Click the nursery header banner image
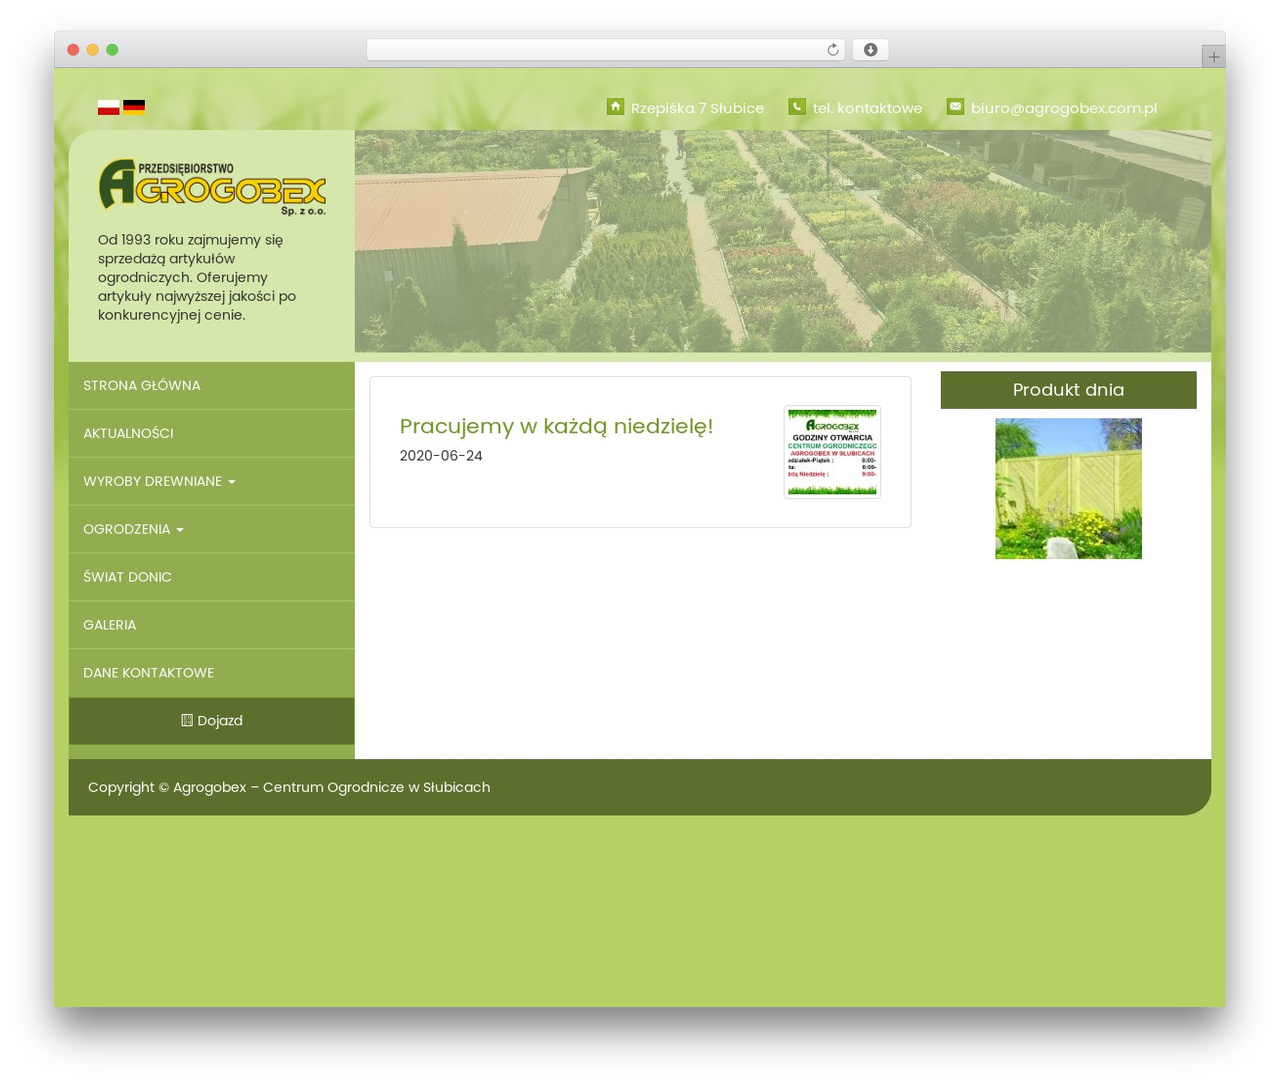This screenshot has height=1084, width=1280. click(x=783, y=241)
